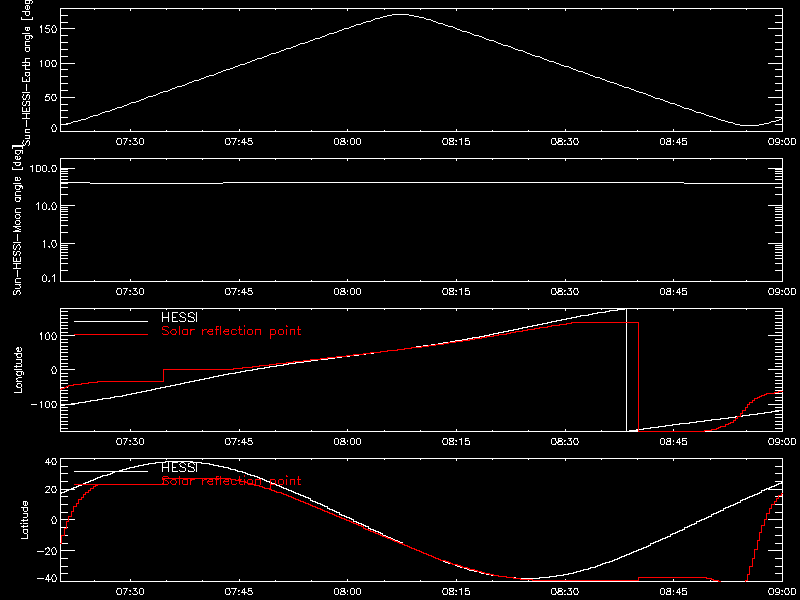The width and height of the screenshot is (800, 600).
Task: Click white HESSI legend line in Longitude plot
Action: point(111,321)
